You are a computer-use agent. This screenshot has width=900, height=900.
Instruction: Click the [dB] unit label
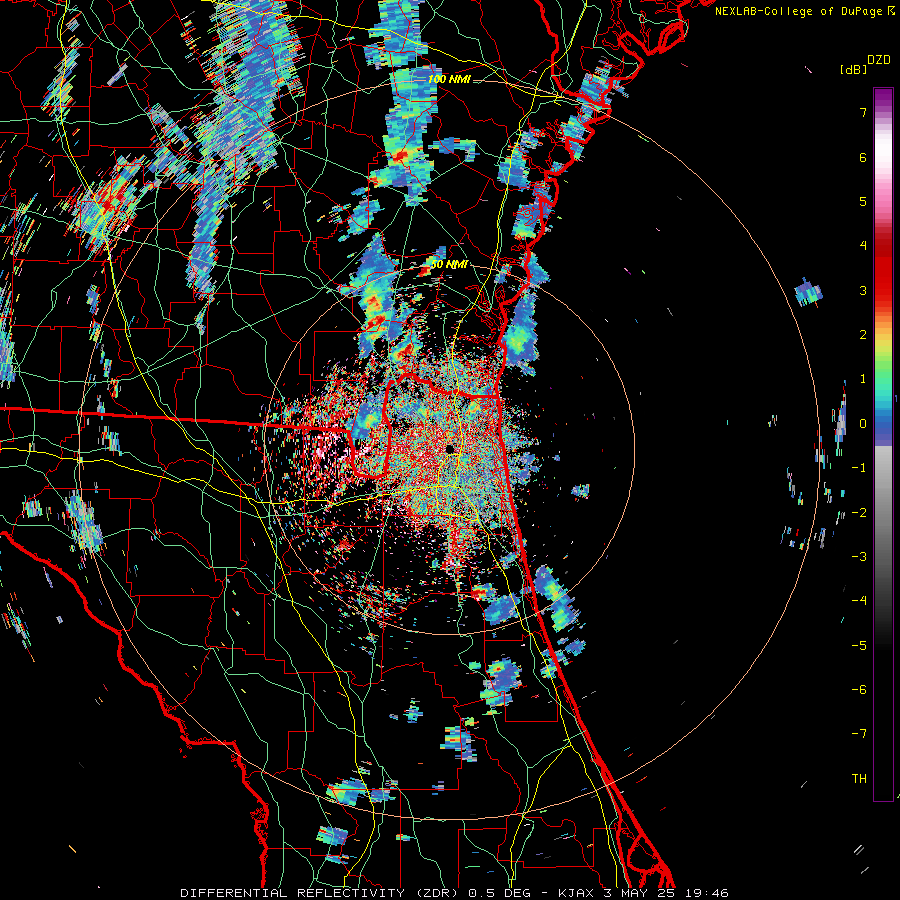(853, 69)
